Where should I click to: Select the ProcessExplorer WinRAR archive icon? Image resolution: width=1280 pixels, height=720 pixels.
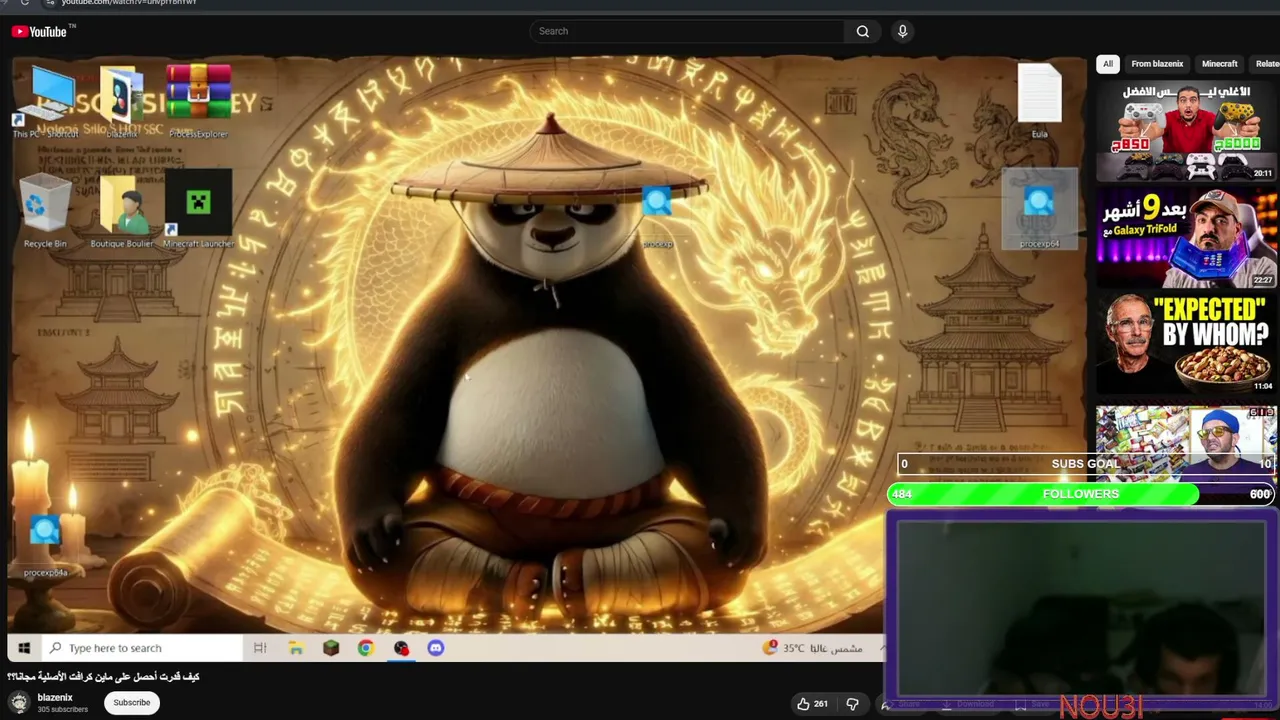(198, 100)
